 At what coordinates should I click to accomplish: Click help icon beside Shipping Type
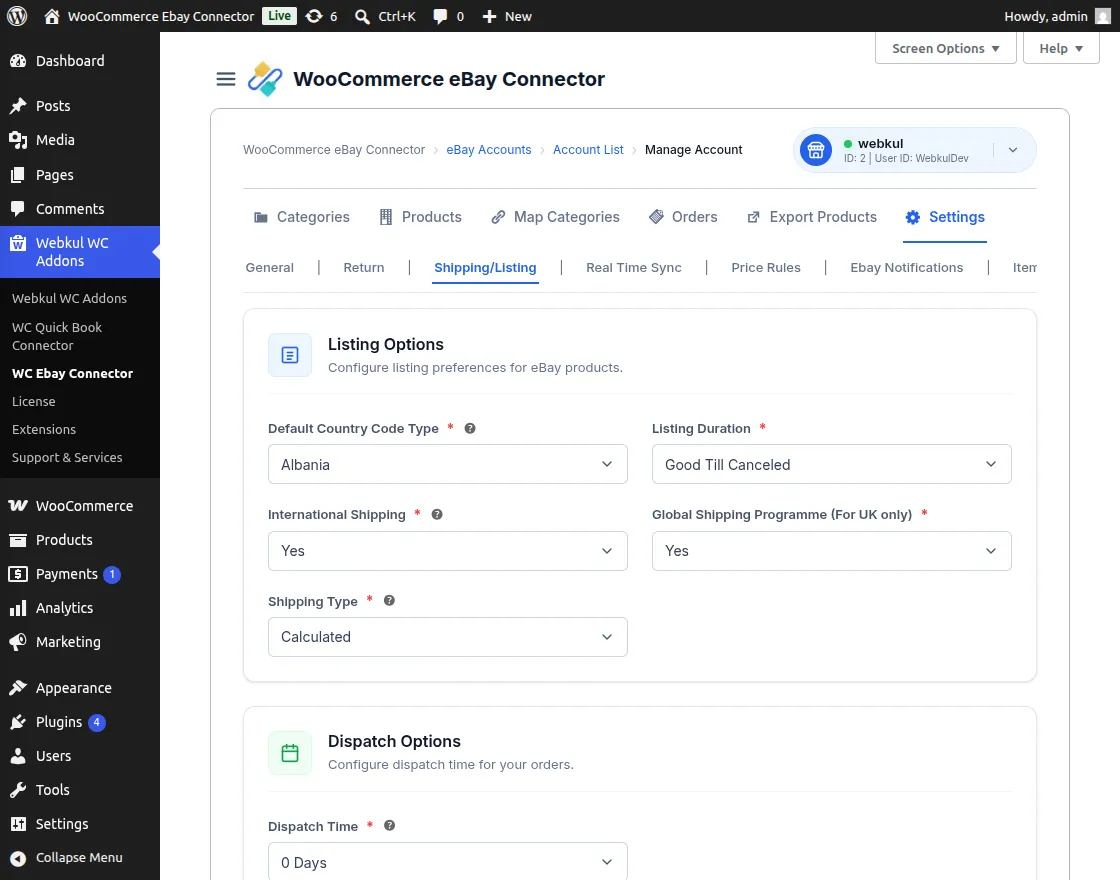pos(389,601)
